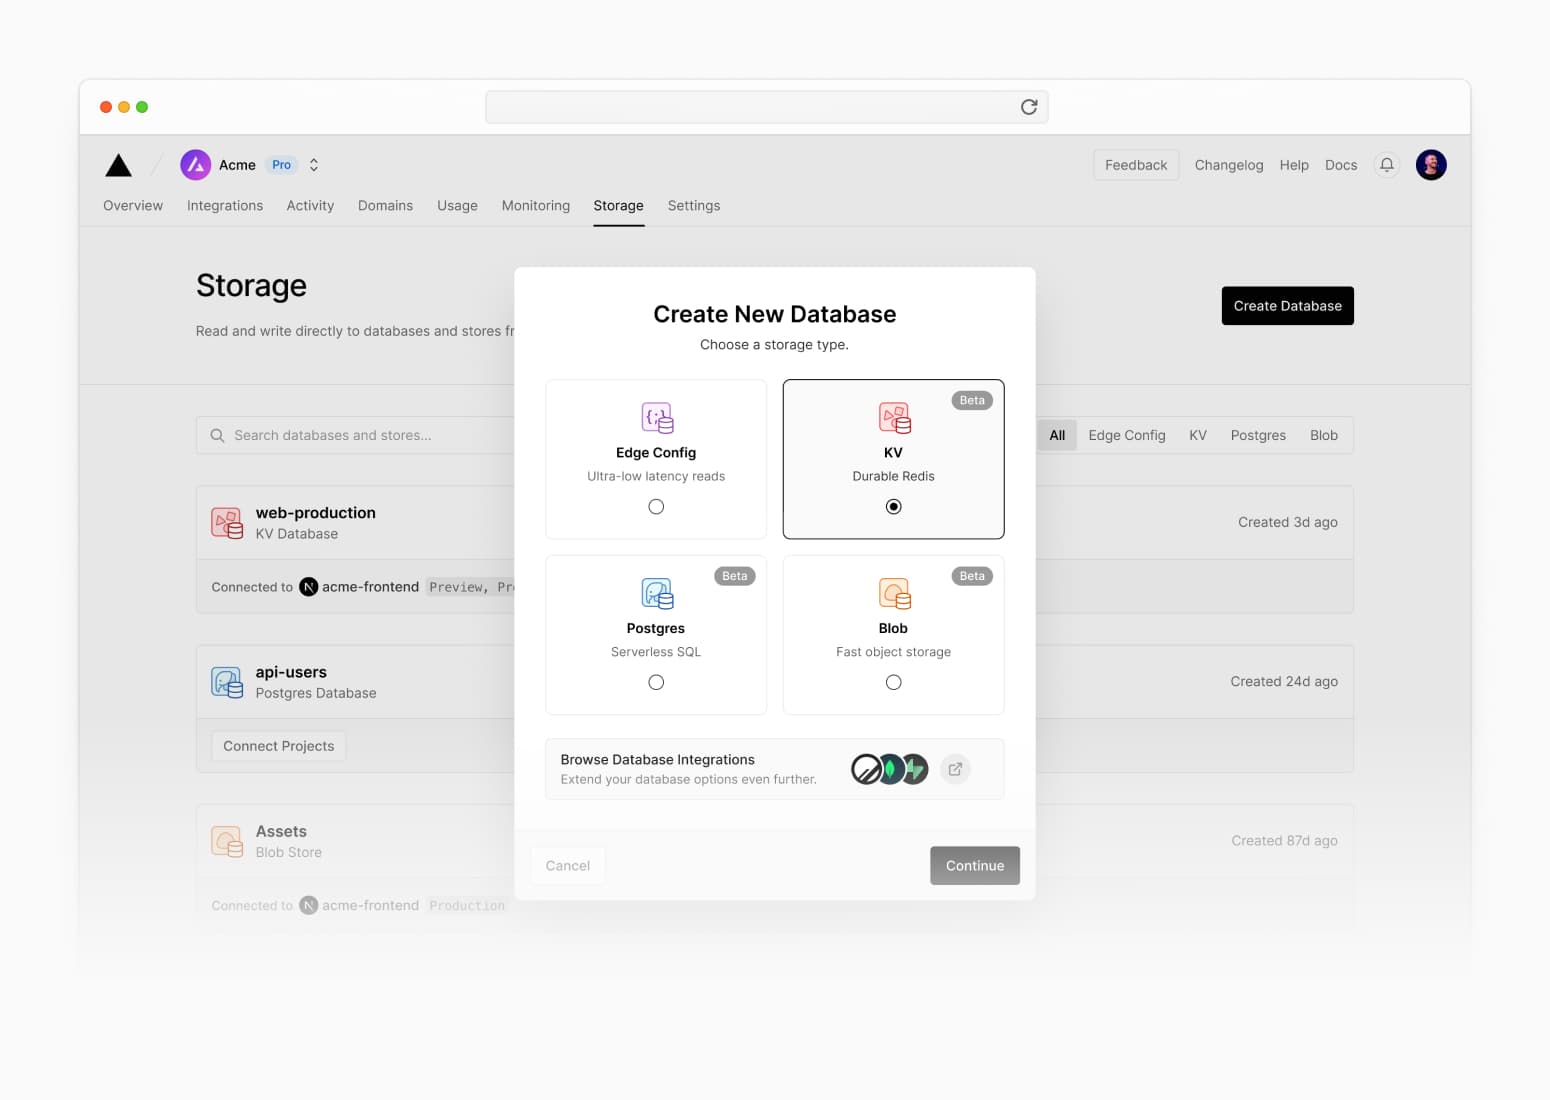Viewport: 1550px width, 1100px height.
Task: Click Cancel in the dialog
Action: pyautogui.click(x=567, y=866)
